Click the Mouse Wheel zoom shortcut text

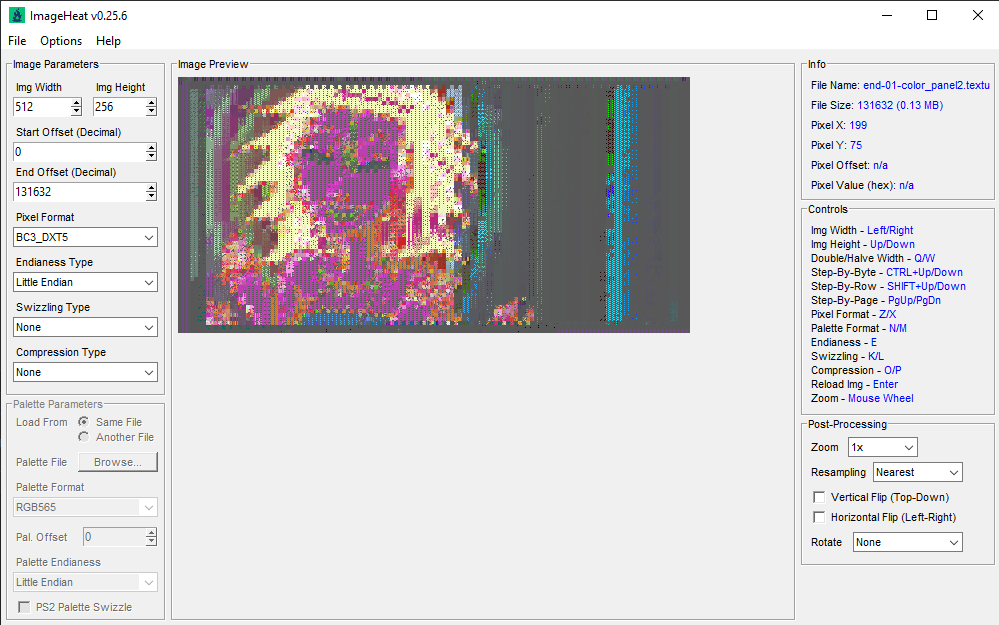pyautogui.click(x=880, y=398)
